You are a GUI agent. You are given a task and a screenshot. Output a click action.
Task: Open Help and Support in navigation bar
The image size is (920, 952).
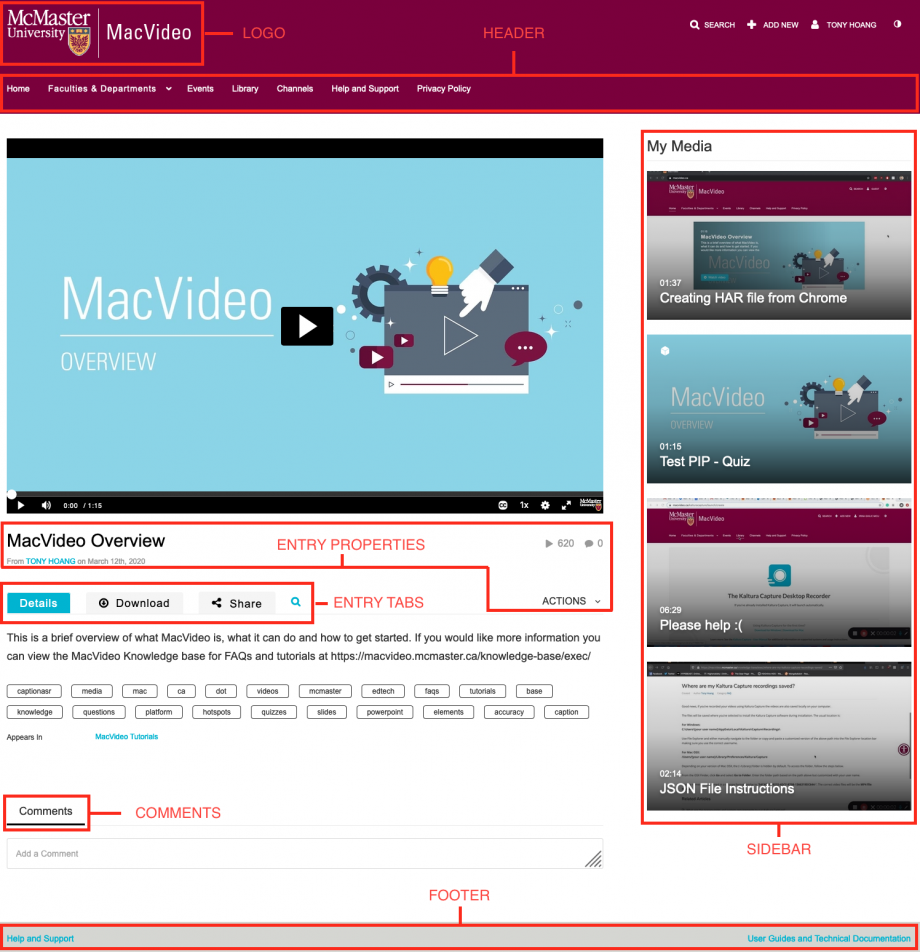tap(365, 89)
